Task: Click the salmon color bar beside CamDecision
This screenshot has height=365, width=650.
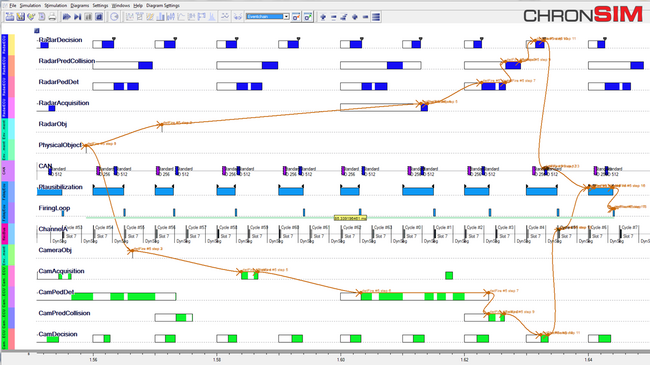Action: pyautogui.click(x=12, y=338)
